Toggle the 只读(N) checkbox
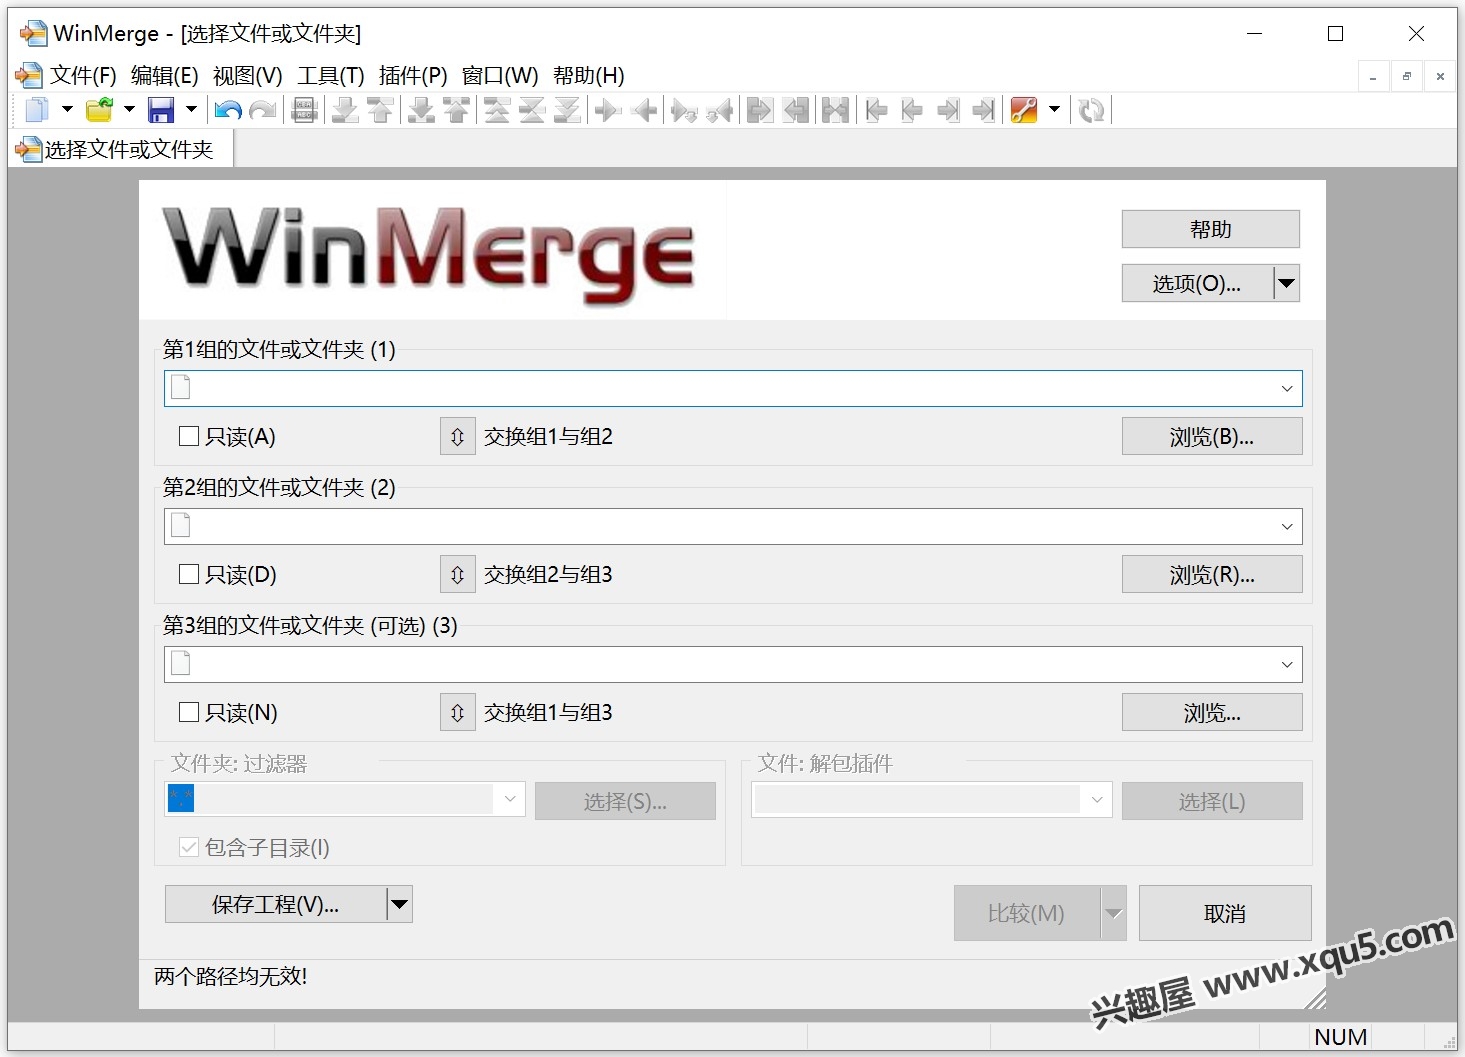1465x1057 pixels. [188, 712]
